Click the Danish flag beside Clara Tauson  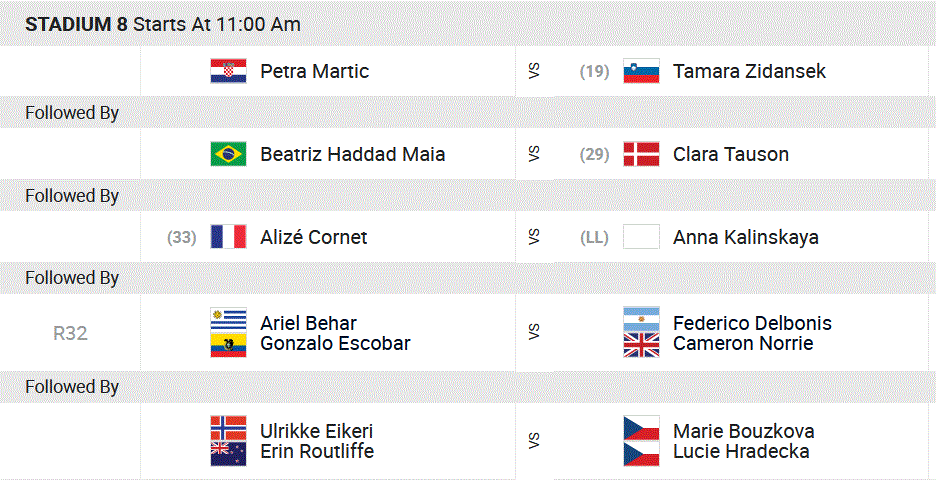[641, 154]
